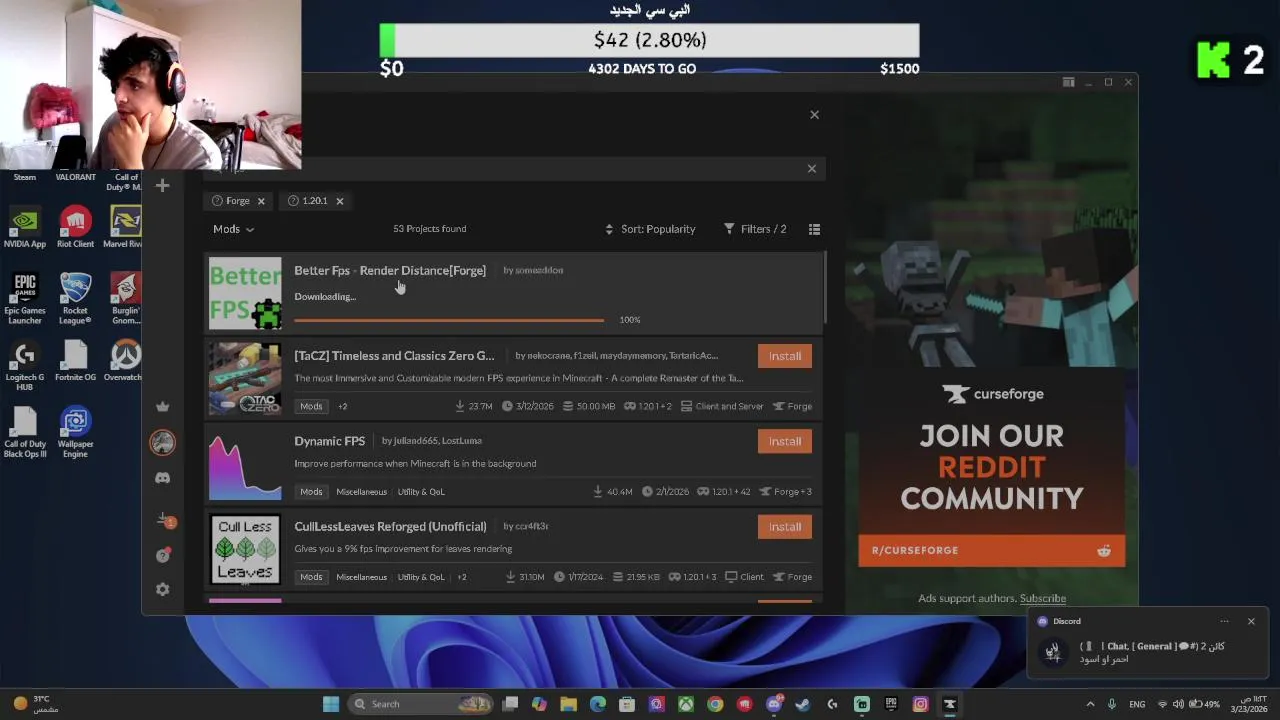Clear the search field with the X
The width and height of the screenshot is (1280, 720).
tap(811, 168)
